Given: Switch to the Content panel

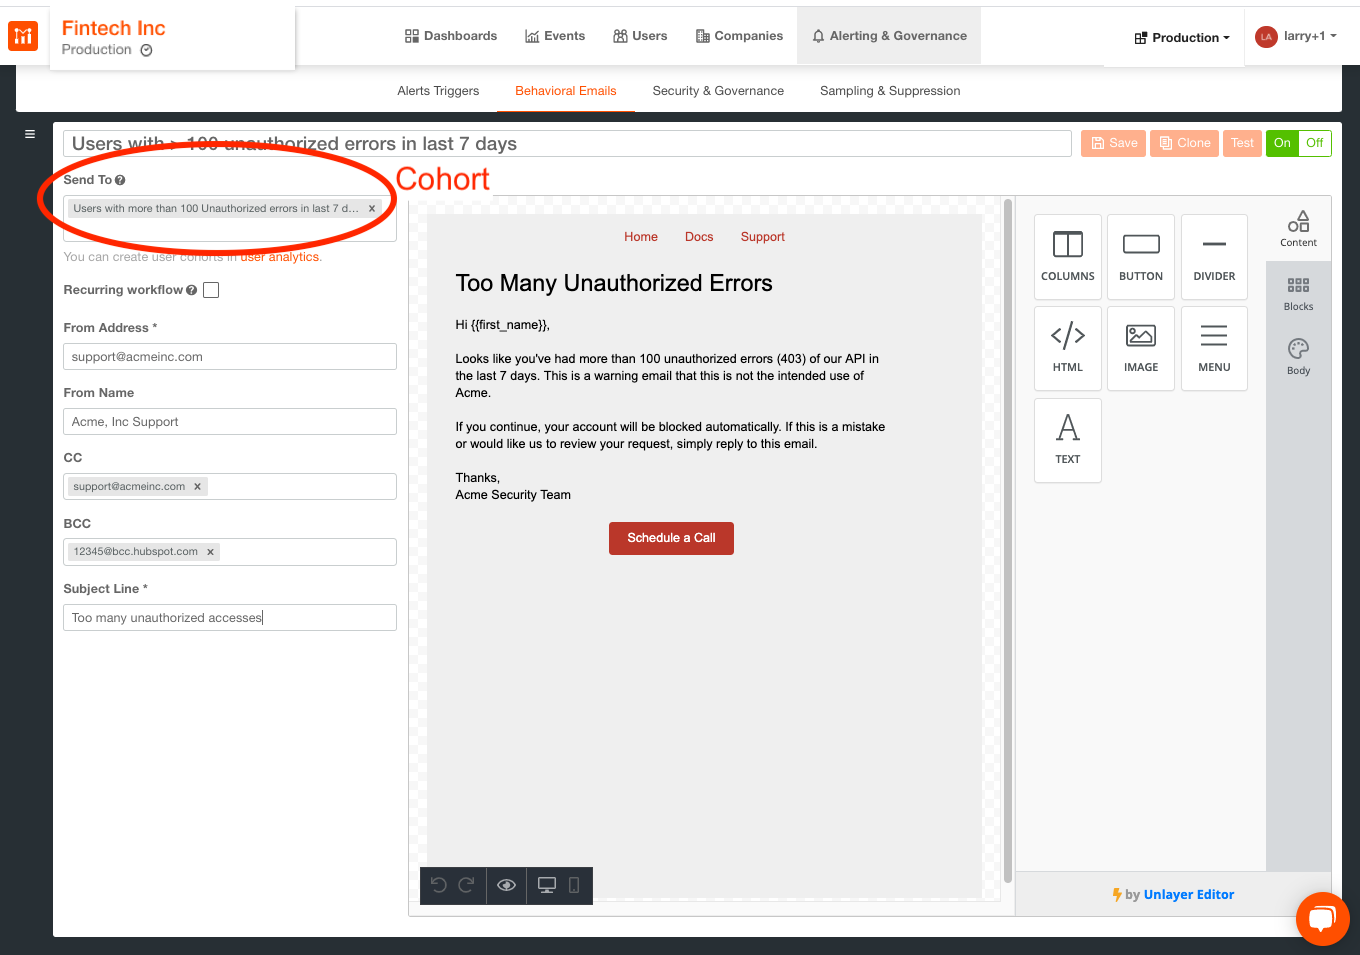Looking at the screenshot, I should [x=1298, y=229].
